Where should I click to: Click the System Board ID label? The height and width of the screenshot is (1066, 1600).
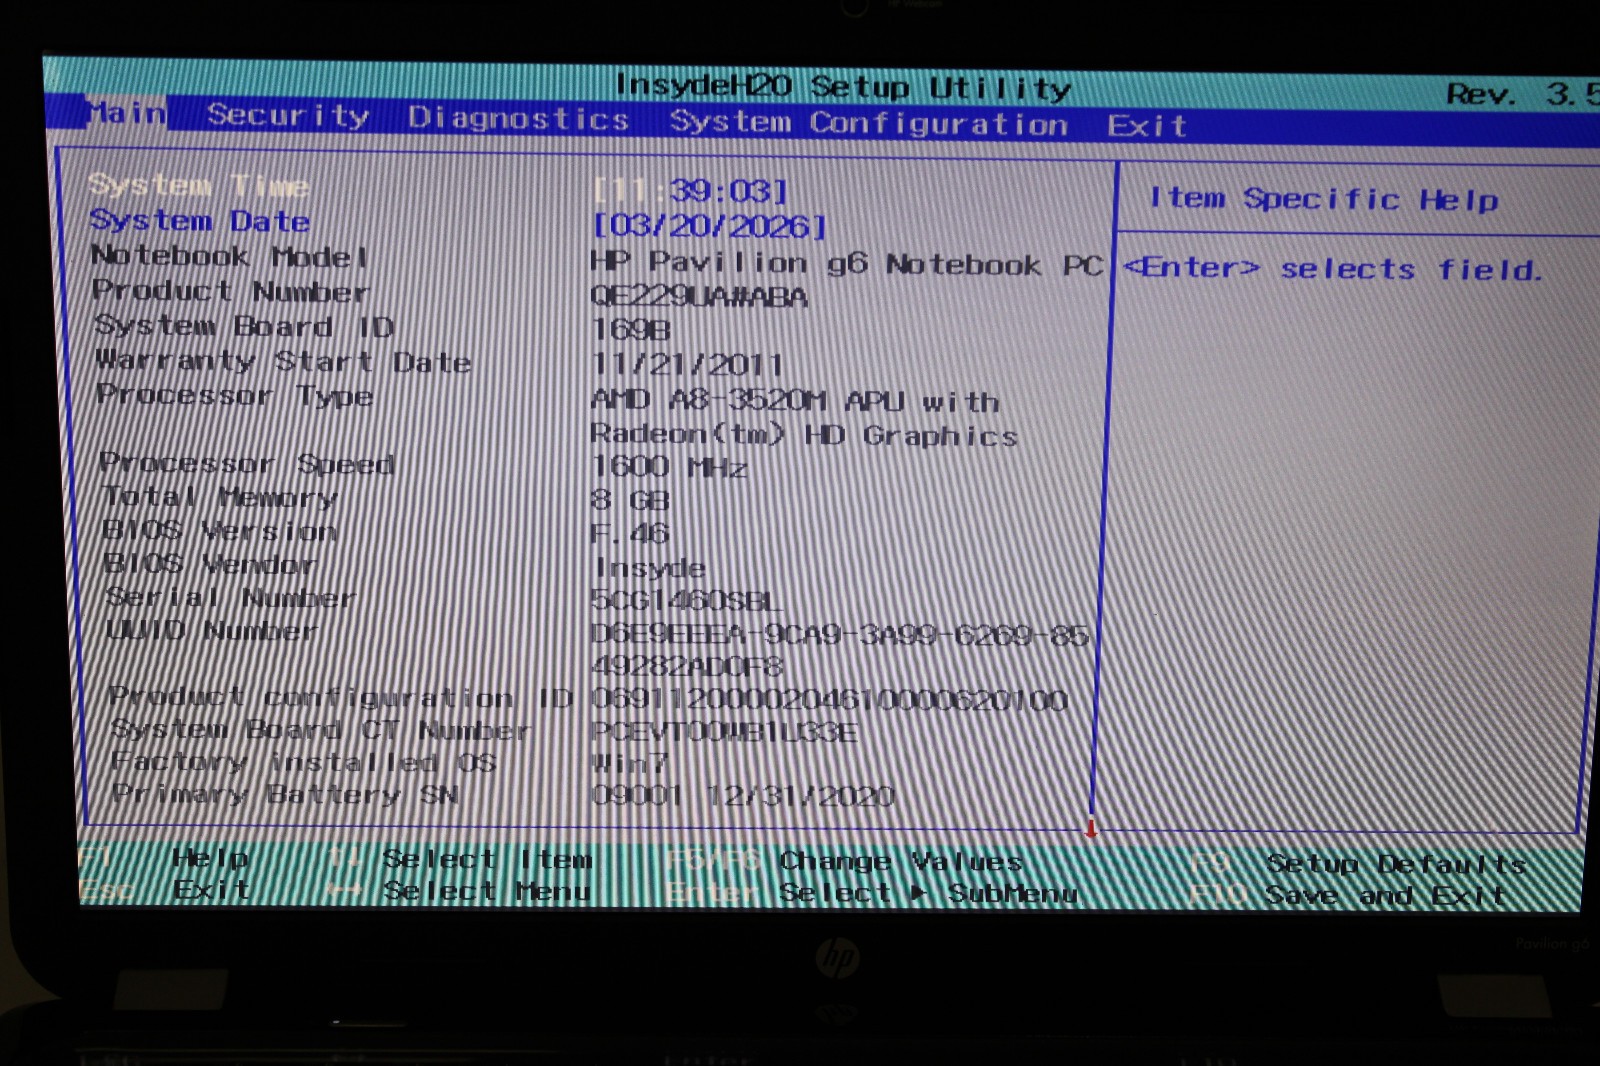click(244, 326)
